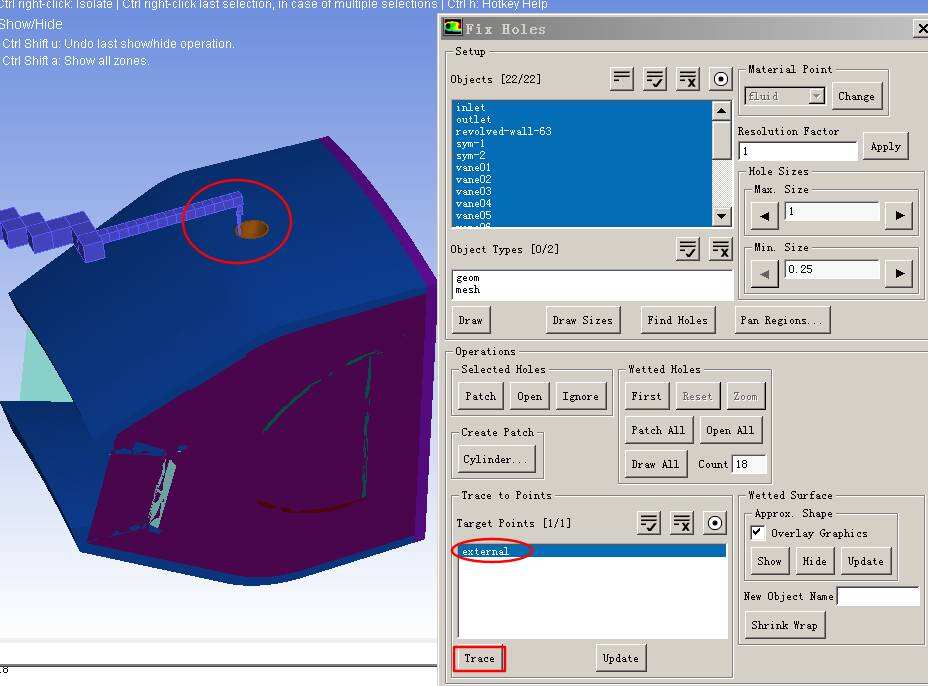Click Open under Selected Holes
The height and width of the screenshot is (686, 928).
[x=529, y=396]
